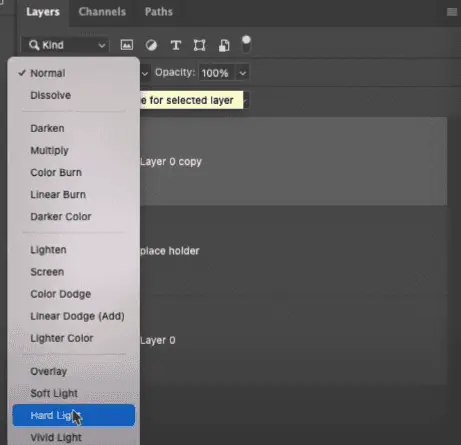Filter layers by pixel layer icon
This screenshot has width=461, height=445.
[127, 45]
